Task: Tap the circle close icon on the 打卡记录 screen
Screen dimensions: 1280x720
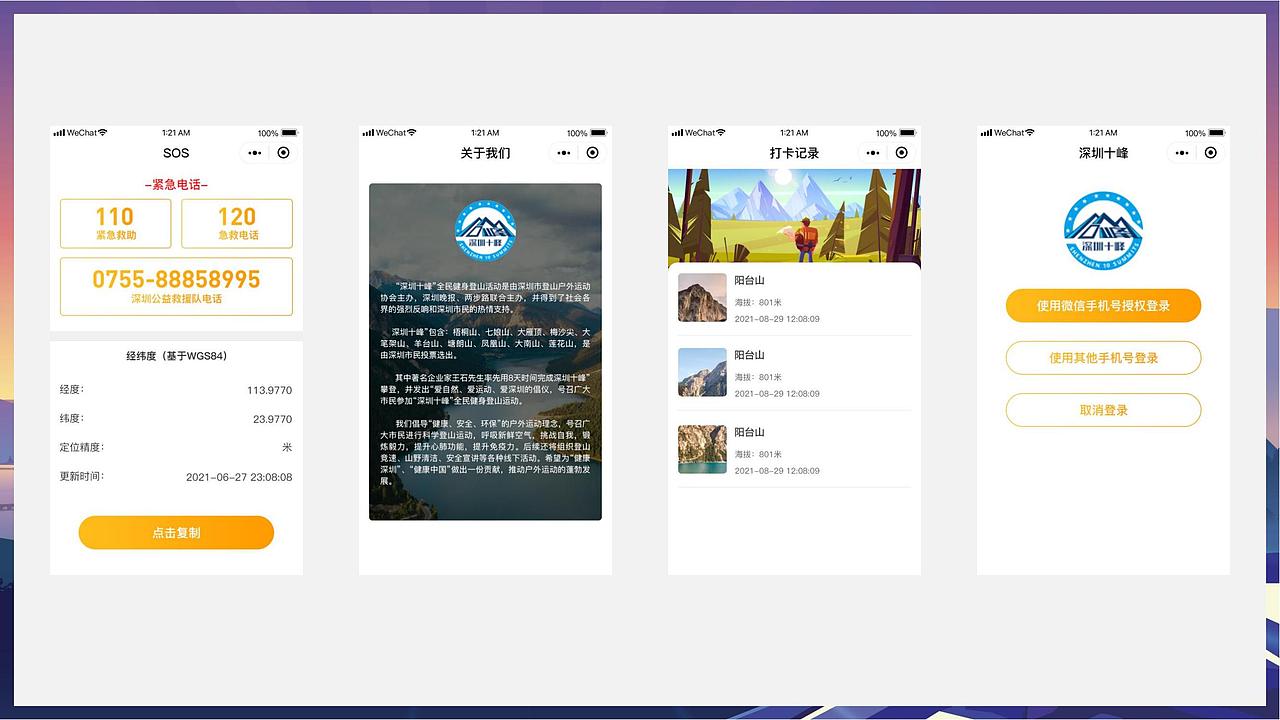Action: [901, 153]
